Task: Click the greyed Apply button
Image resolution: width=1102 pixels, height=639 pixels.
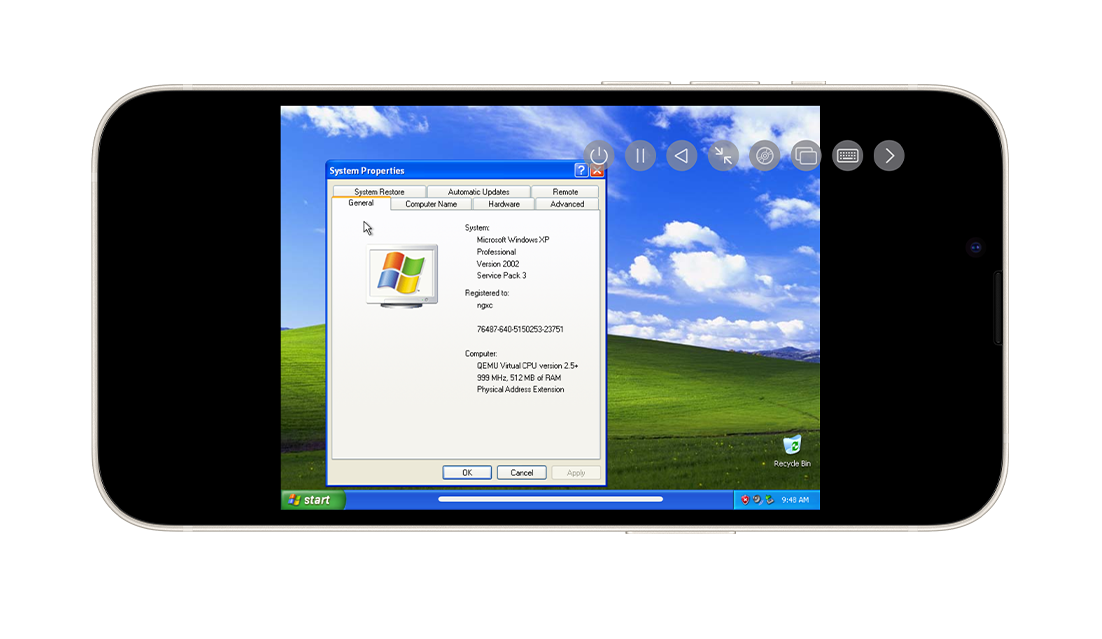Action: [576, 472]
